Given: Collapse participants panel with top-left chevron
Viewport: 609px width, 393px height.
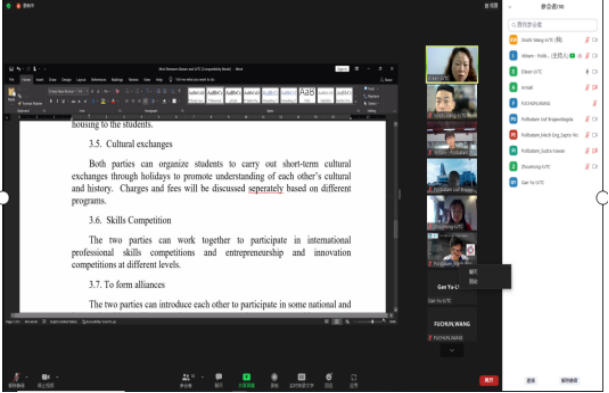Looking at the screenshot, I should click(510, 7).
